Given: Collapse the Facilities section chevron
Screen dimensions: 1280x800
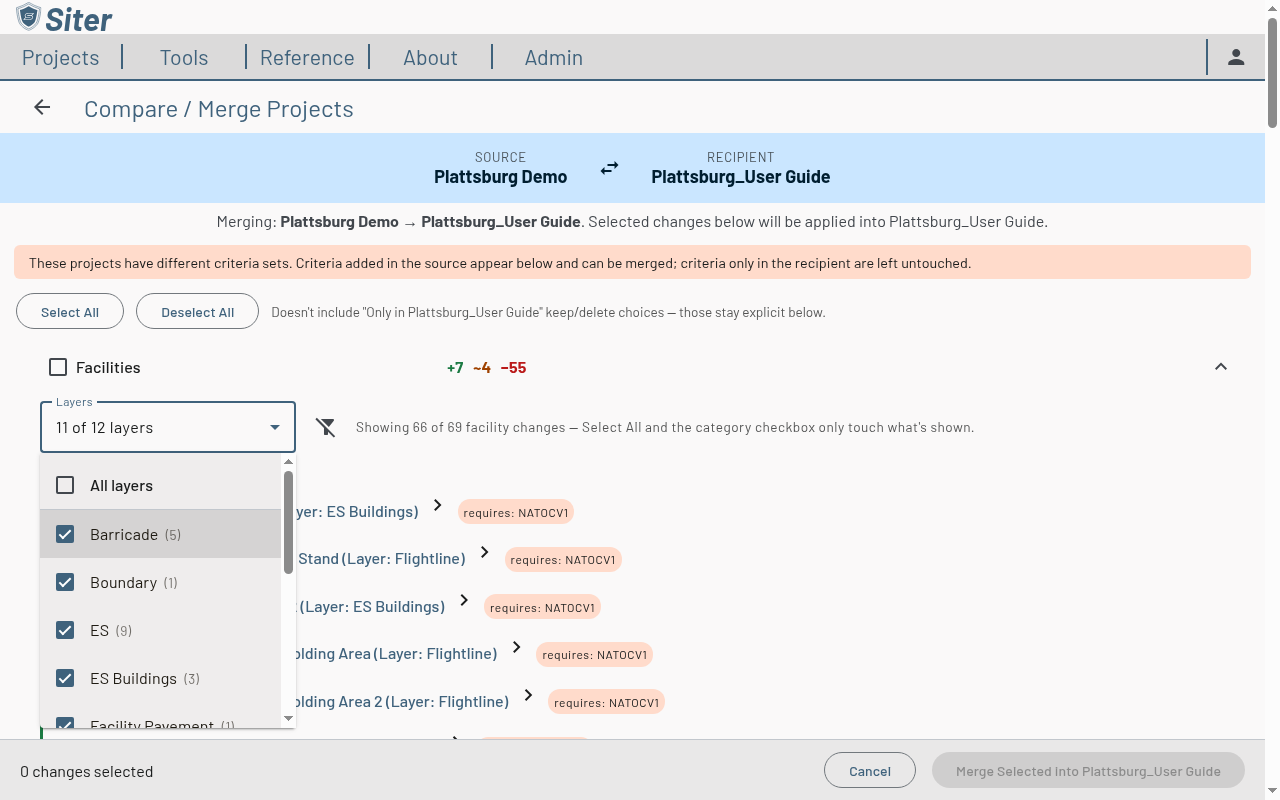Looking at the screenshot, I should click(x=1221, y=367).
